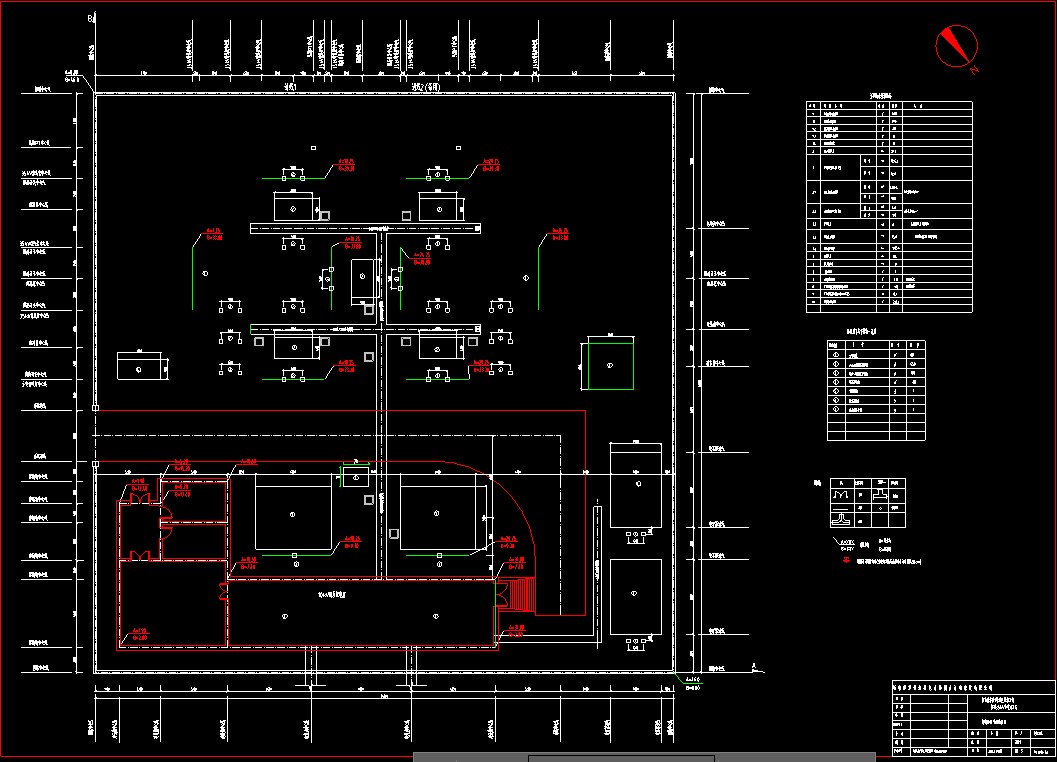Click the small green-framed box atop the building

coord(355,476)
